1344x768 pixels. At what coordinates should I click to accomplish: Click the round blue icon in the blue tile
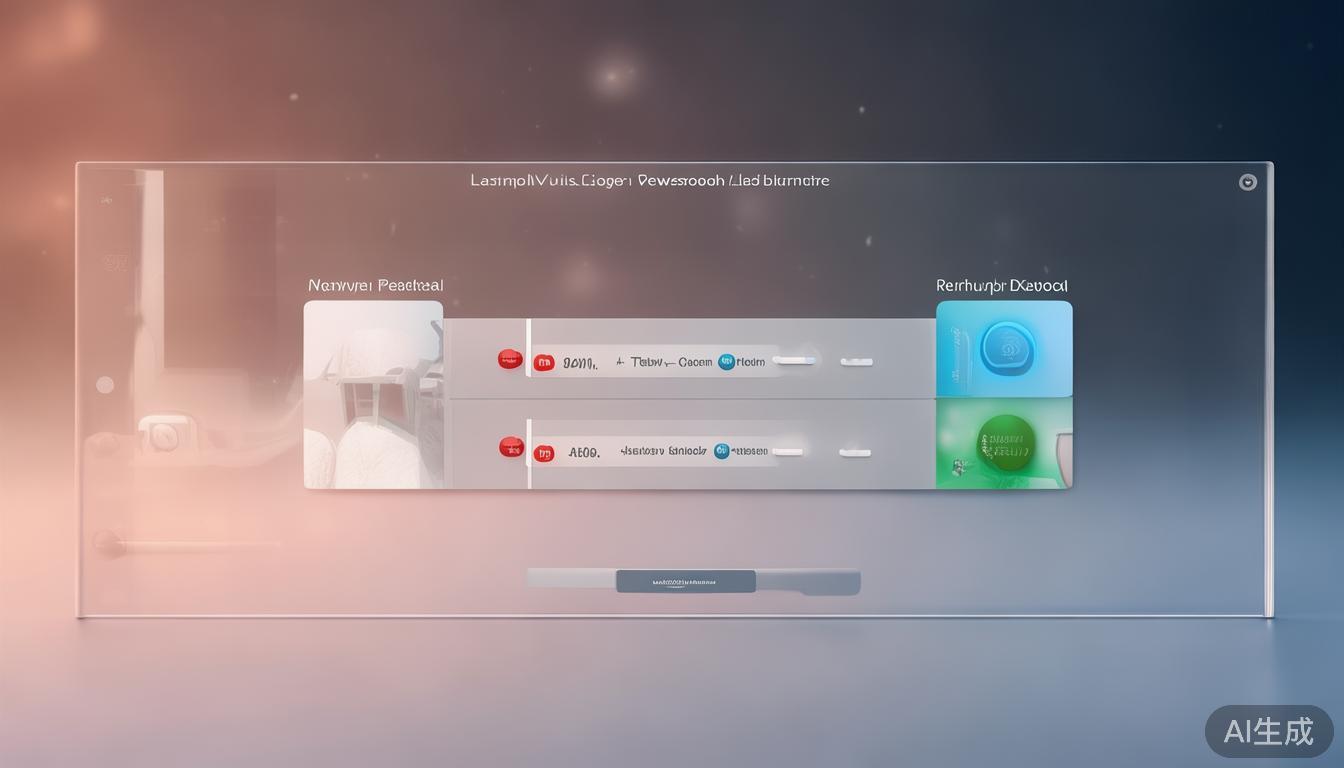pos(1004,347)
